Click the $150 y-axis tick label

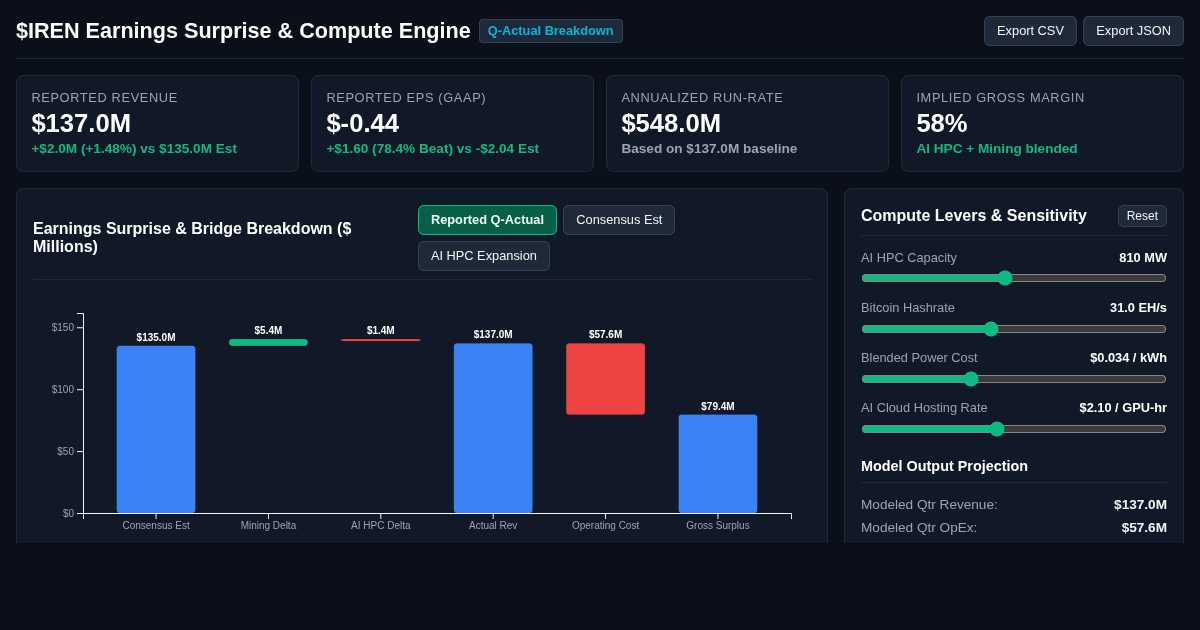pos(63,328)
